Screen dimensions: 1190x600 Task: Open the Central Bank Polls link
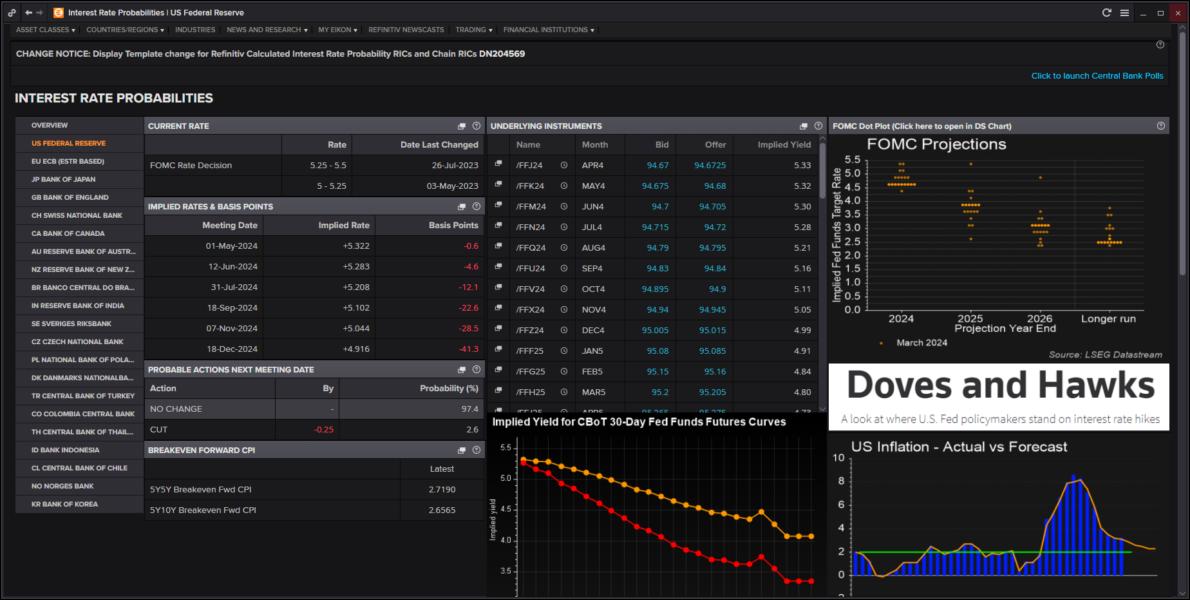pos(1096,75)
